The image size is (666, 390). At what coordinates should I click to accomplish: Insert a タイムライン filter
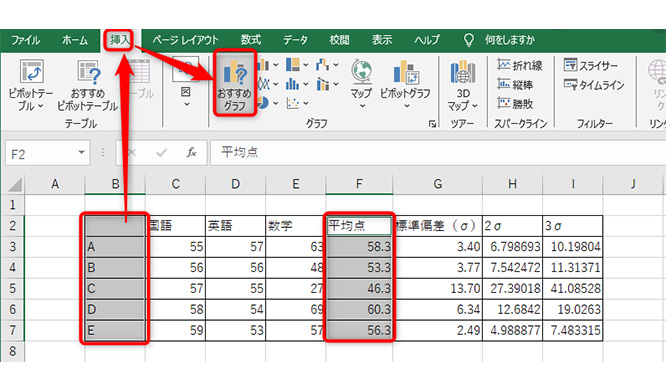point(594,85)
